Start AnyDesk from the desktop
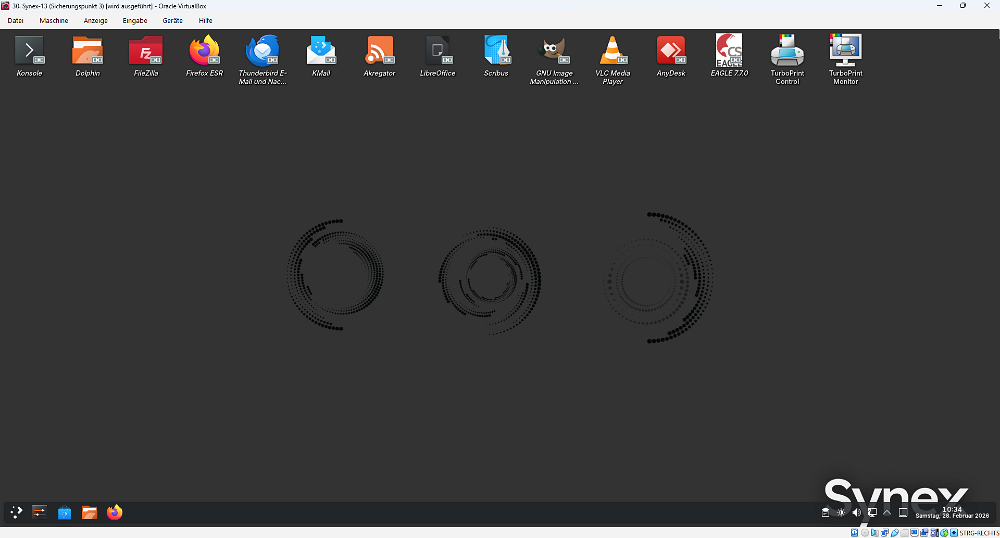The image size is (1000, 538). tap(671, 51)
